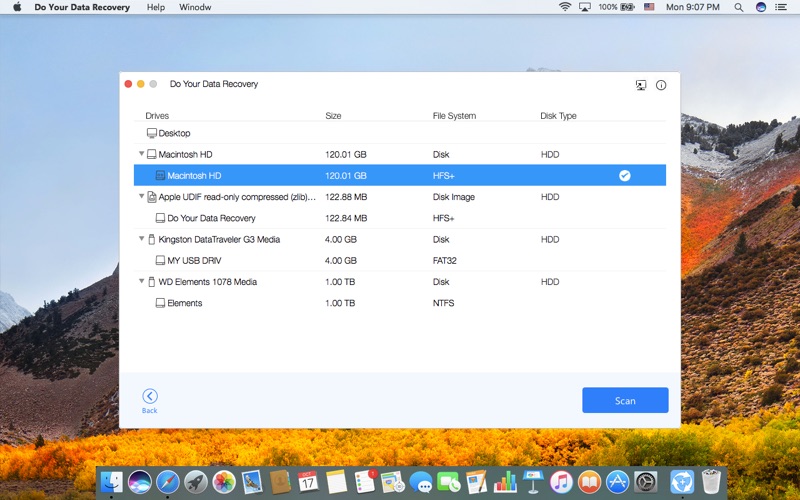
Task: Open Numbers from the Dock
Action: pos(505,482)
